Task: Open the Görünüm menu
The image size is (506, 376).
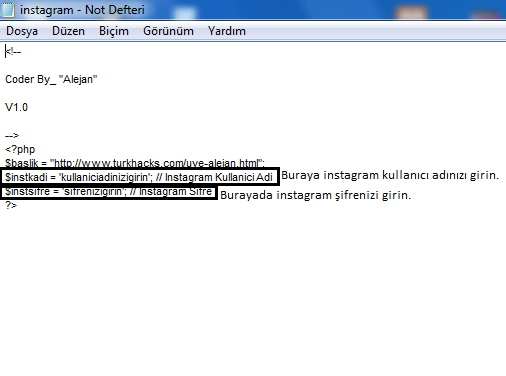Action: click(x=168, y=31)
